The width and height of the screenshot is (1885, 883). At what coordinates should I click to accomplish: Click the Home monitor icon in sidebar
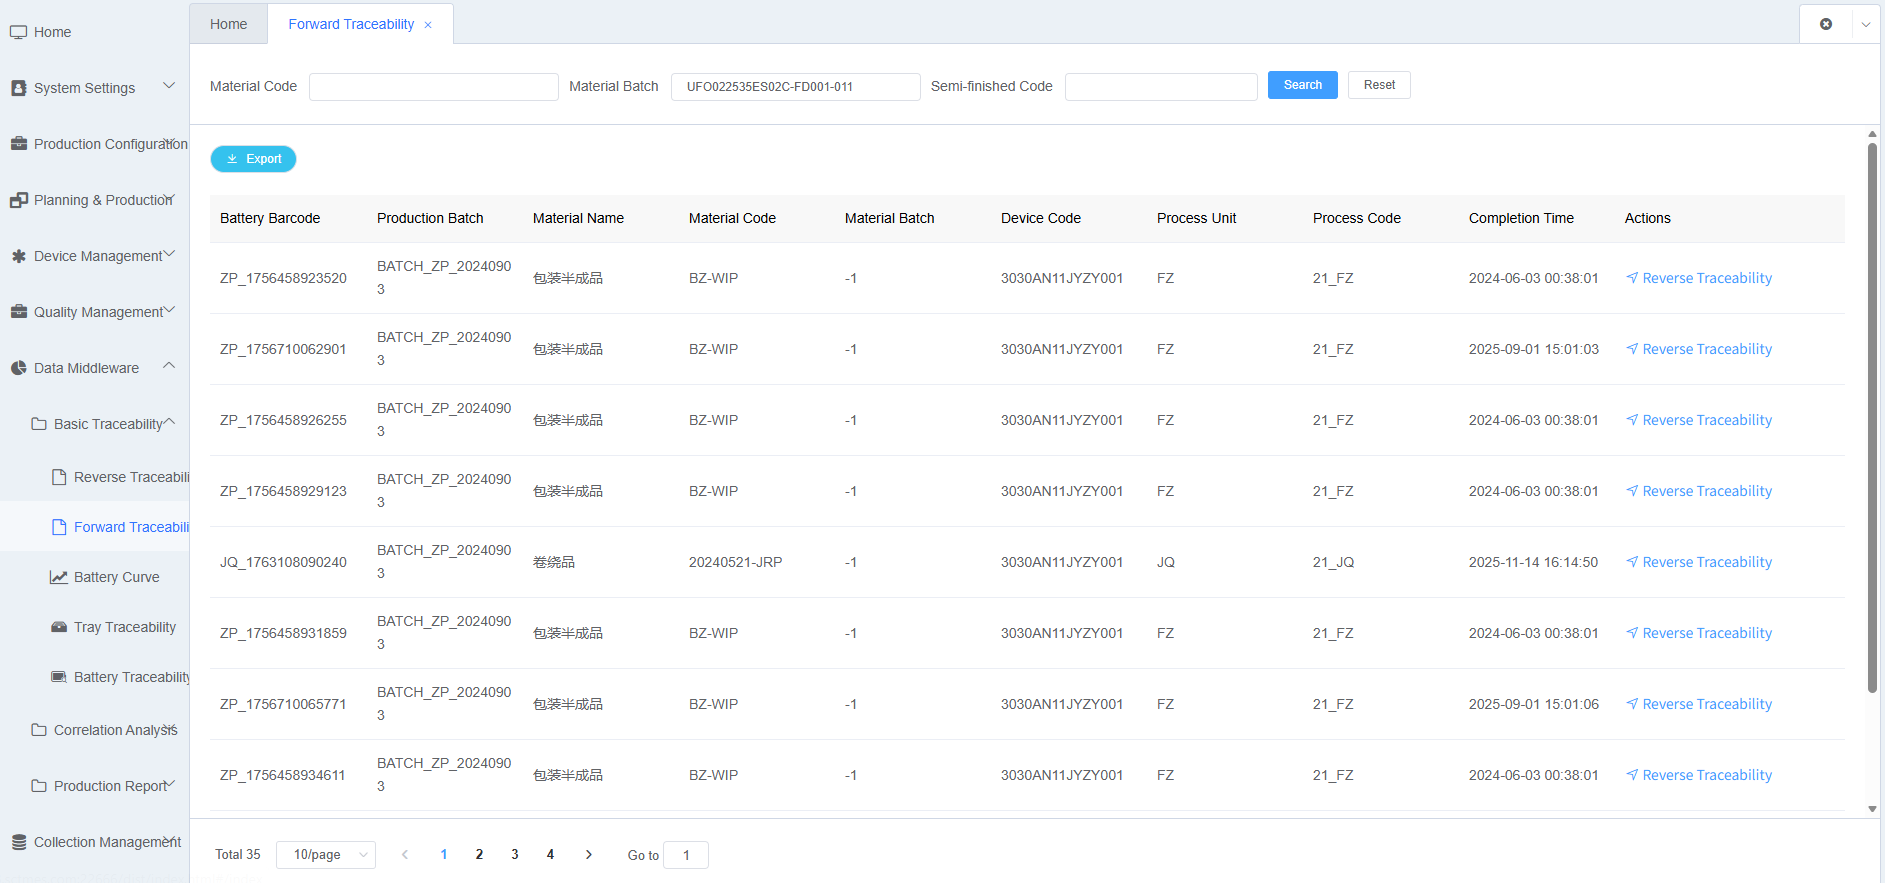pos(18,32)
